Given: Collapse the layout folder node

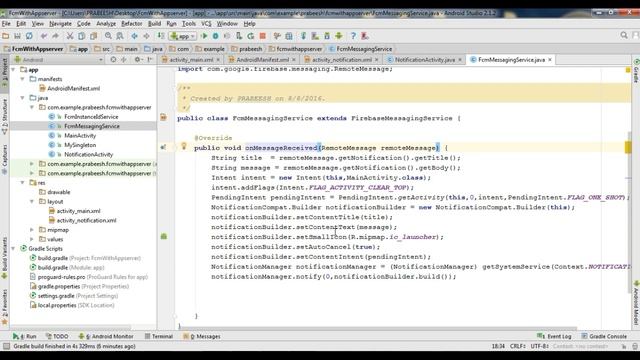Looking at the screenshot, I should coord(32,202).
